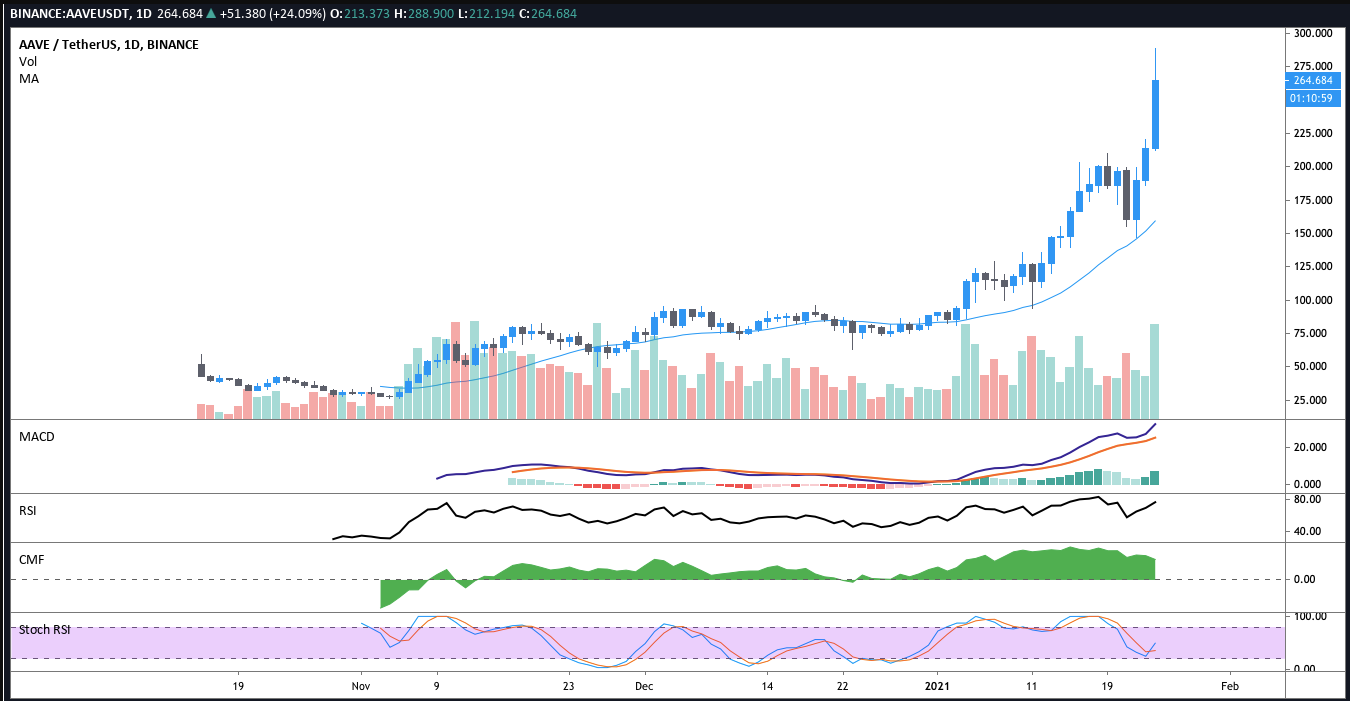Click 20.000 on the MACD scale
The height and width of the screenshot is (701, 1350).
pyautogui.click(x=1308, y=448)
